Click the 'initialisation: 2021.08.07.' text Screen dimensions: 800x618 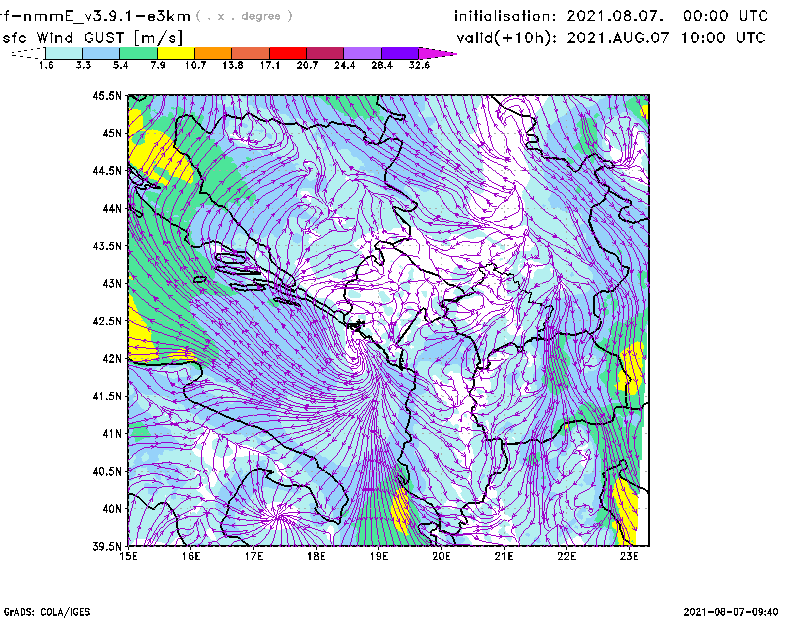[x=559, y=16]
